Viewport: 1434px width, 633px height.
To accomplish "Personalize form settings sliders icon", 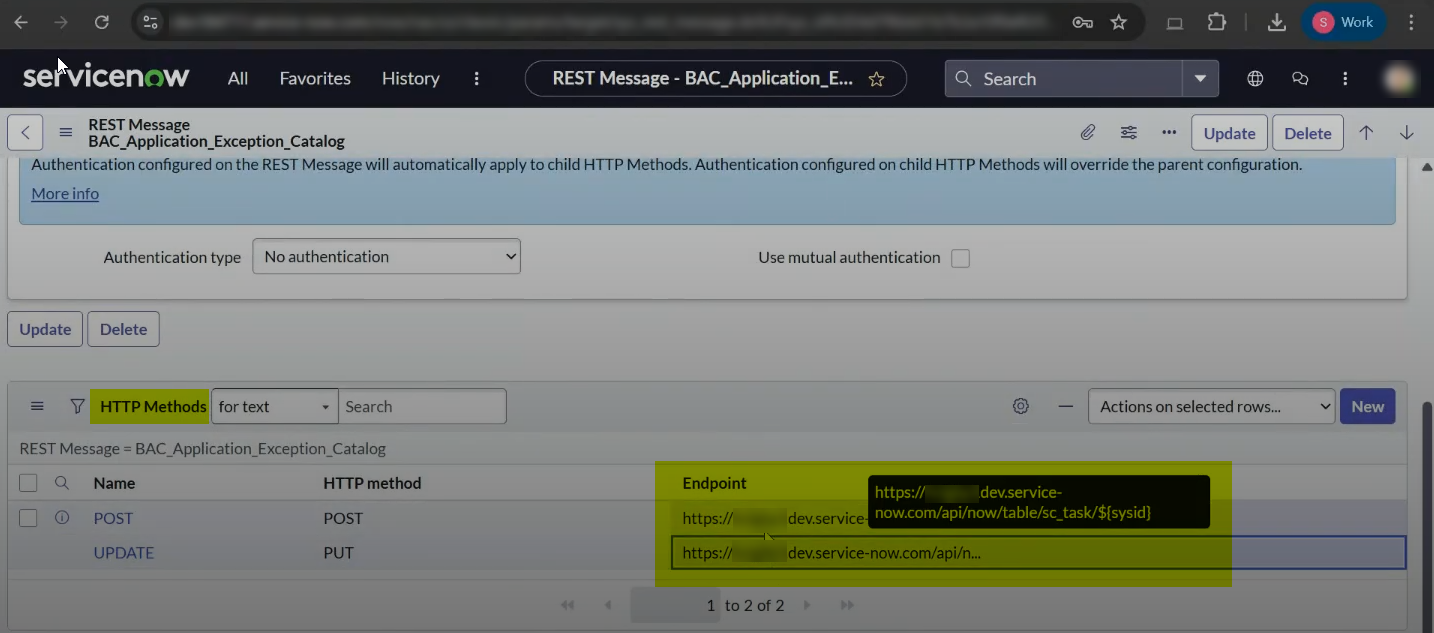I will [1128, 132].
